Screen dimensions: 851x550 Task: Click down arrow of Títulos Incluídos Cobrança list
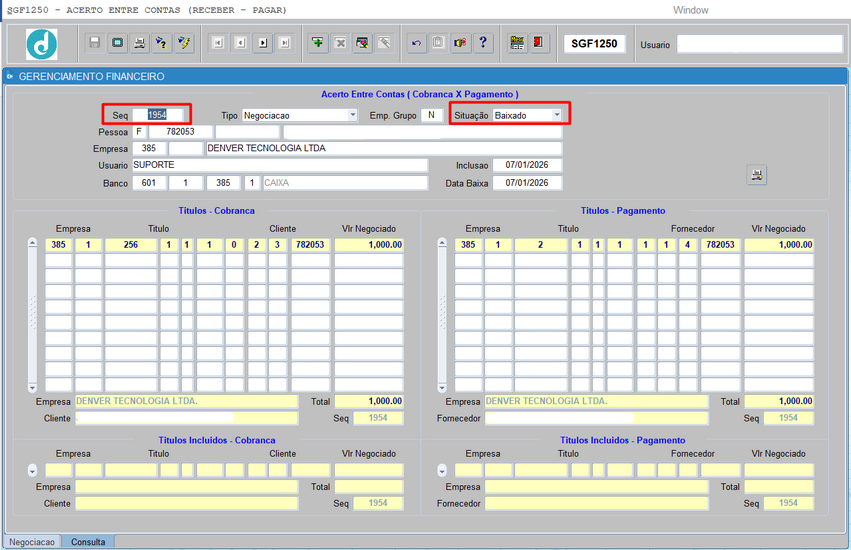pyautogui.click(x=32, y=470)
